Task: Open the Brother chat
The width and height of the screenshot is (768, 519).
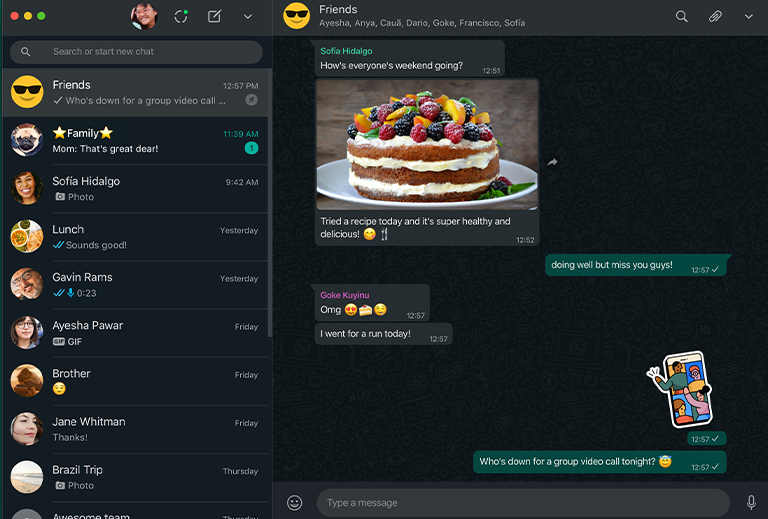Action: point(137,381)
